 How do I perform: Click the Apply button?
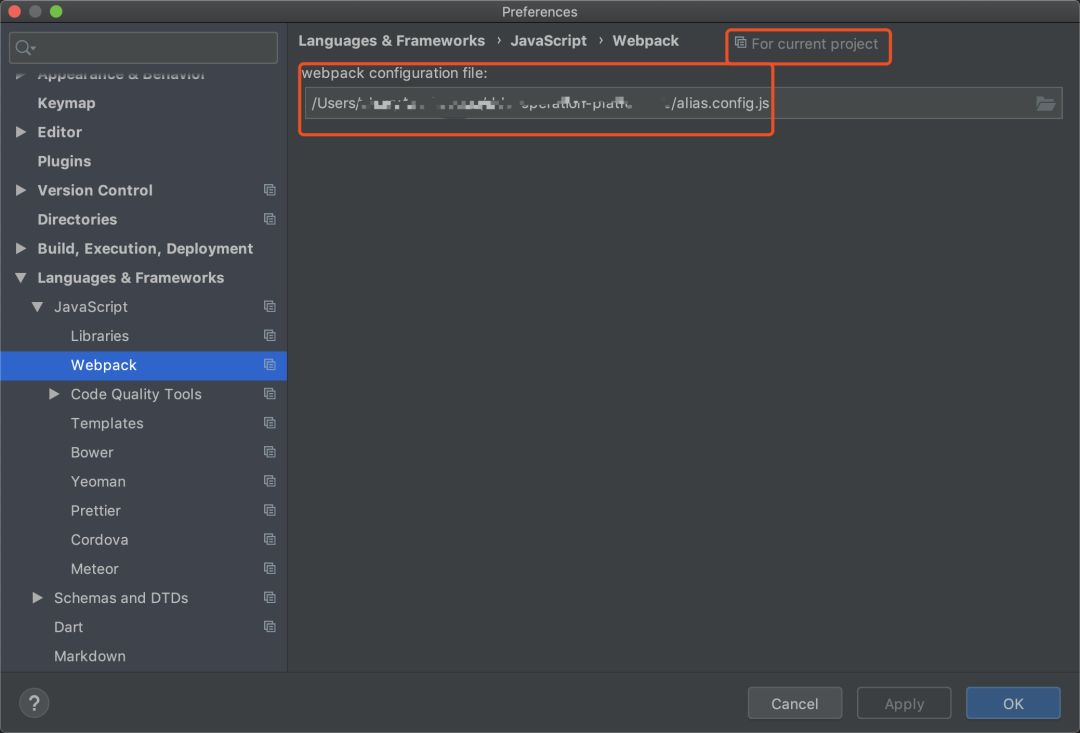[x=904, y=703]
